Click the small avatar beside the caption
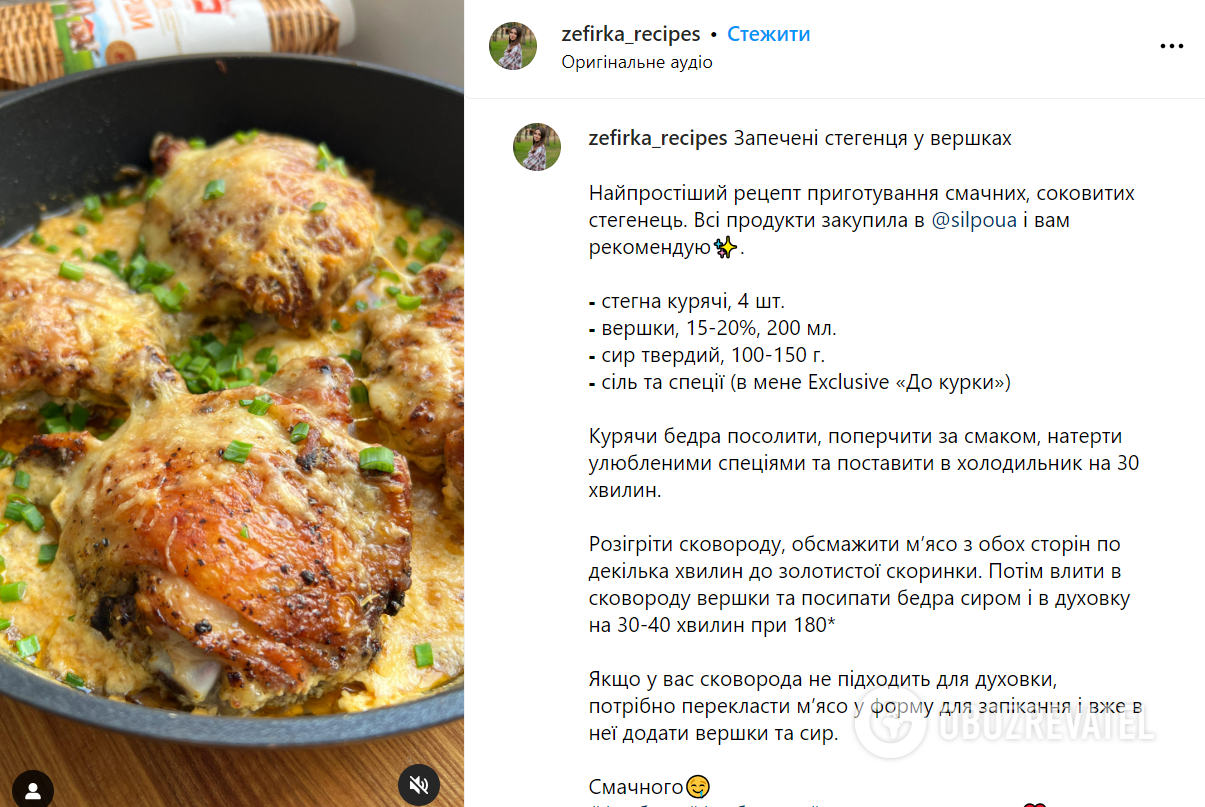Screen dimensions: 1205x807 (x=537, y=147)
